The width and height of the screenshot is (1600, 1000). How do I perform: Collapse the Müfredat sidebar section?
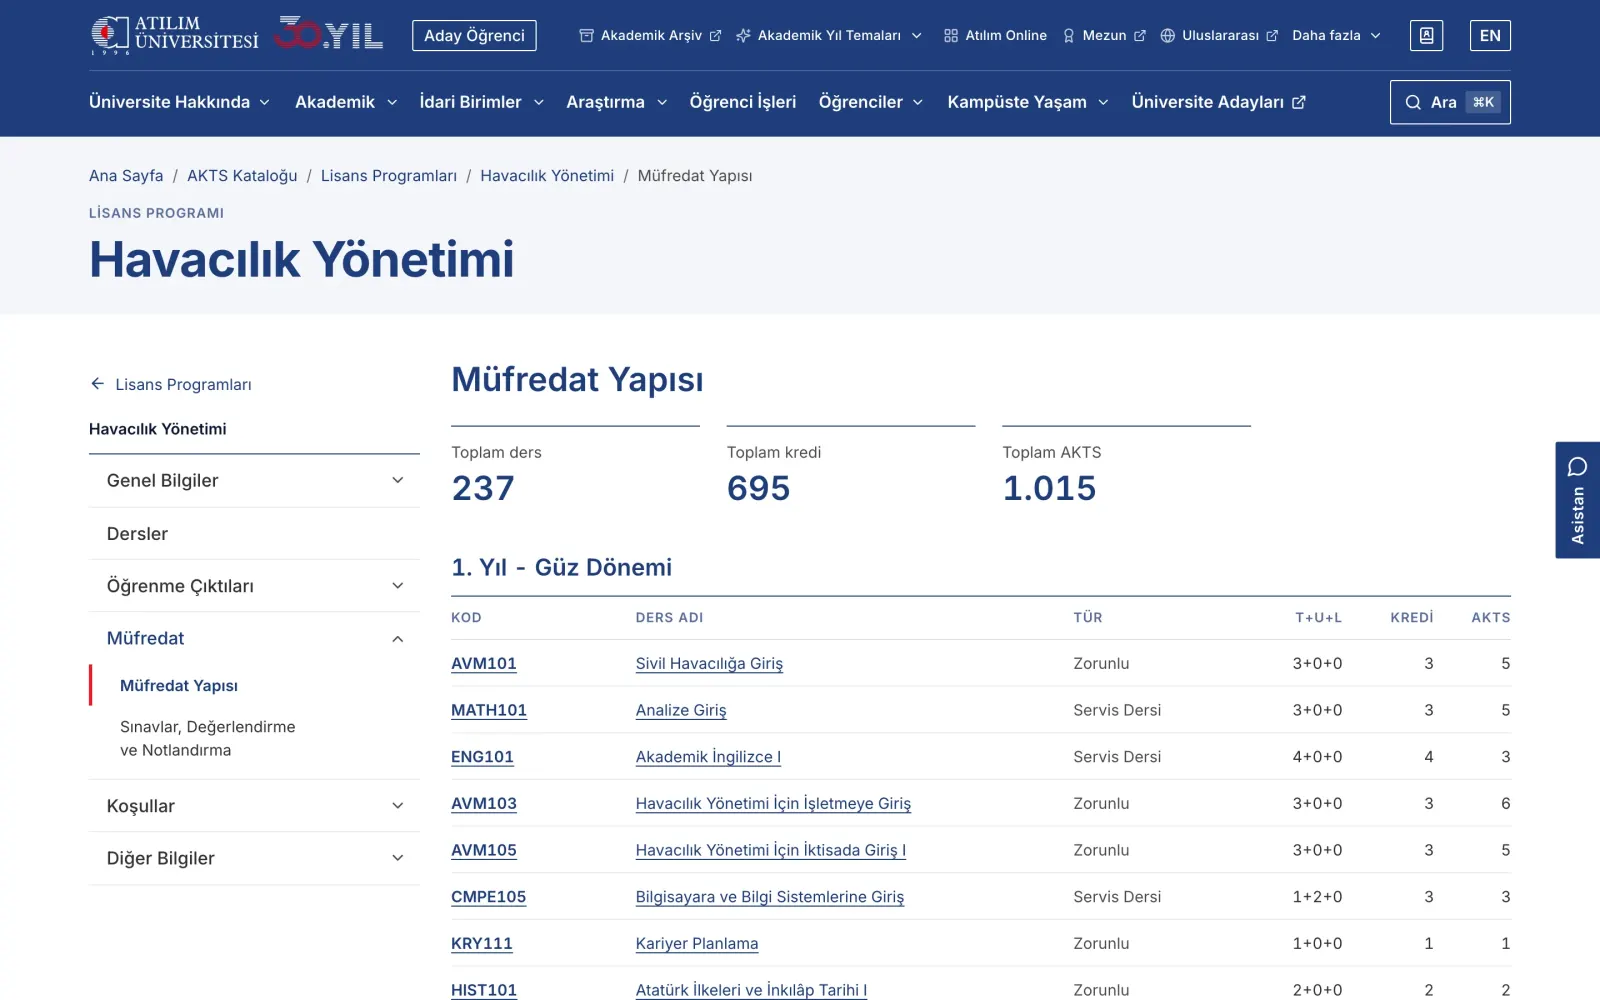click(x=254, y=638)
